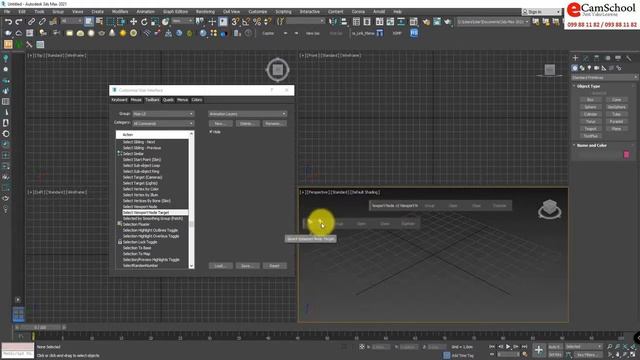Open the Rendering menu
Screen dimensions: 640x360
click(205, 12)
